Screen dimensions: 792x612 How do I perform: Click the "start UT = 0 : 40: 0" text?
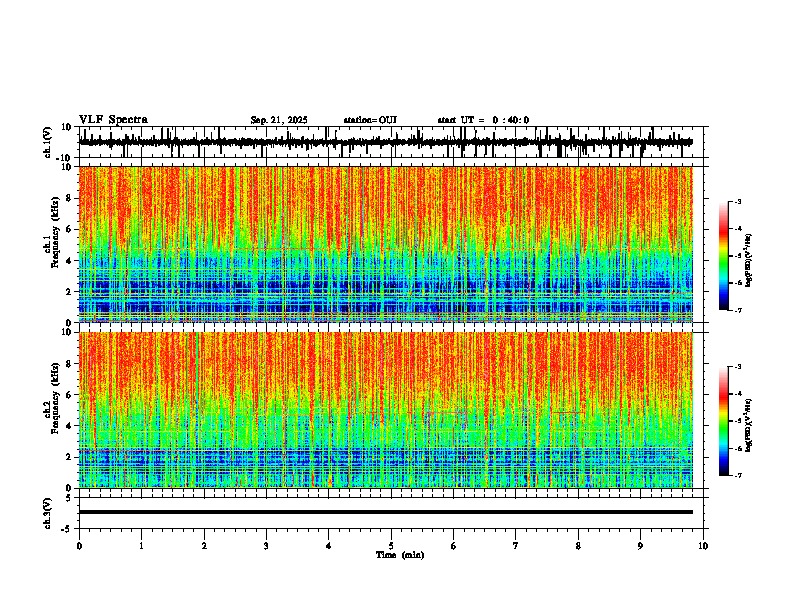483,120
